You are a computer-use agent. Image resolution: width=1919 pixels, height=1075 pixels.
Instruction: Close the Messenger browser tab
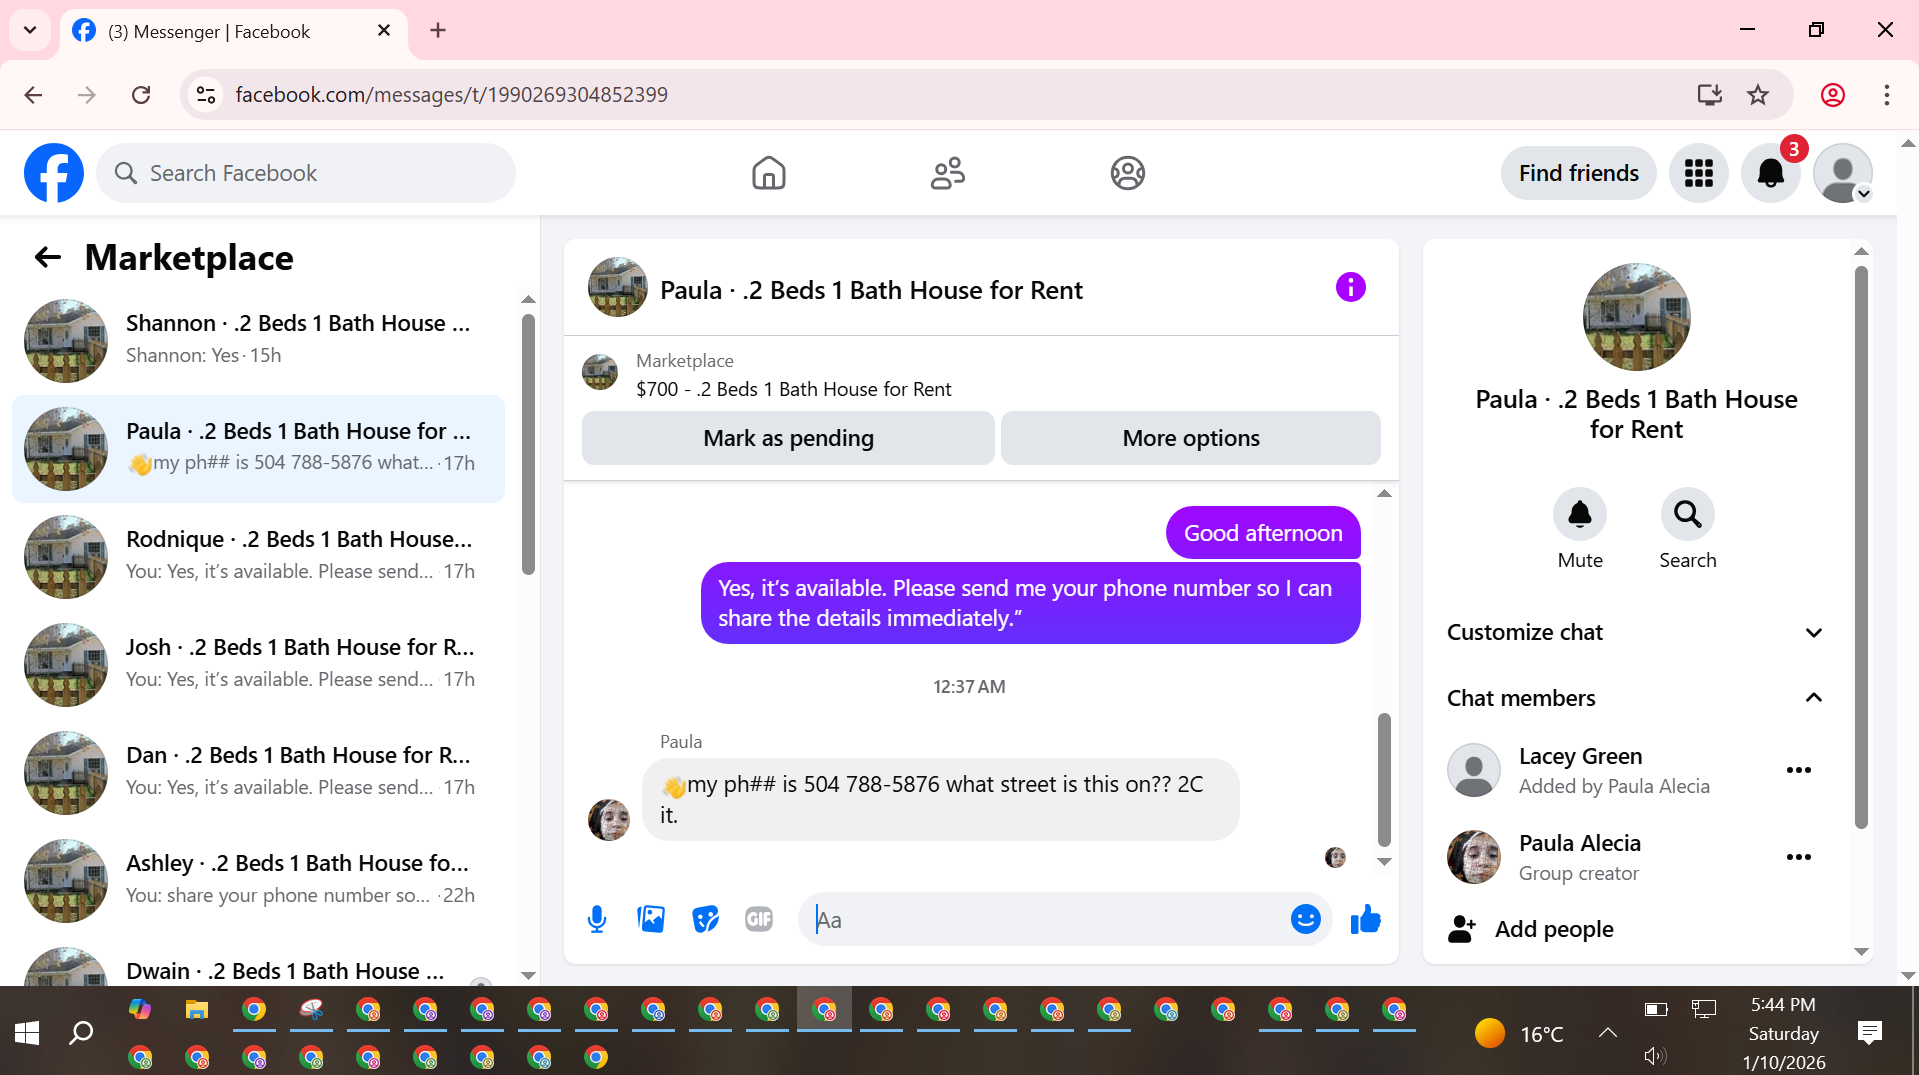383,31
